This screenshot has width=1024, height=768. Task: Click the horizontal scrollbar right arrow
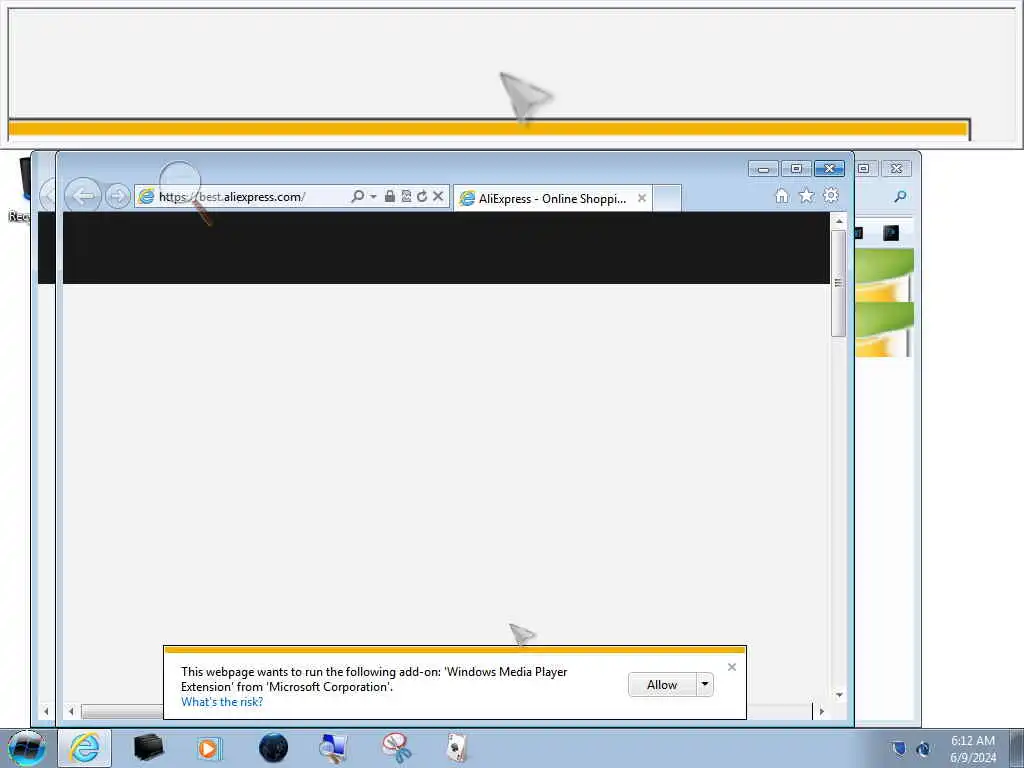click(x=822, y=711)
